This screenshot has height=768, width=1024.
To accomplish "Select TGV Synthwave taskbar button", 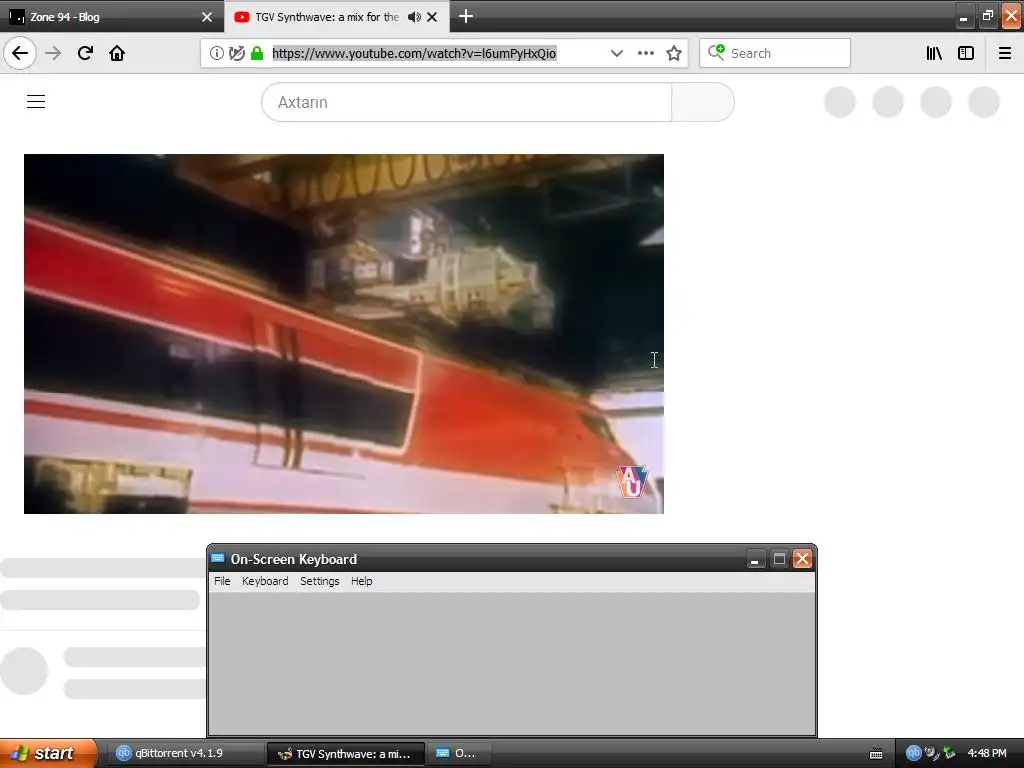I will (x=346, y=754).
